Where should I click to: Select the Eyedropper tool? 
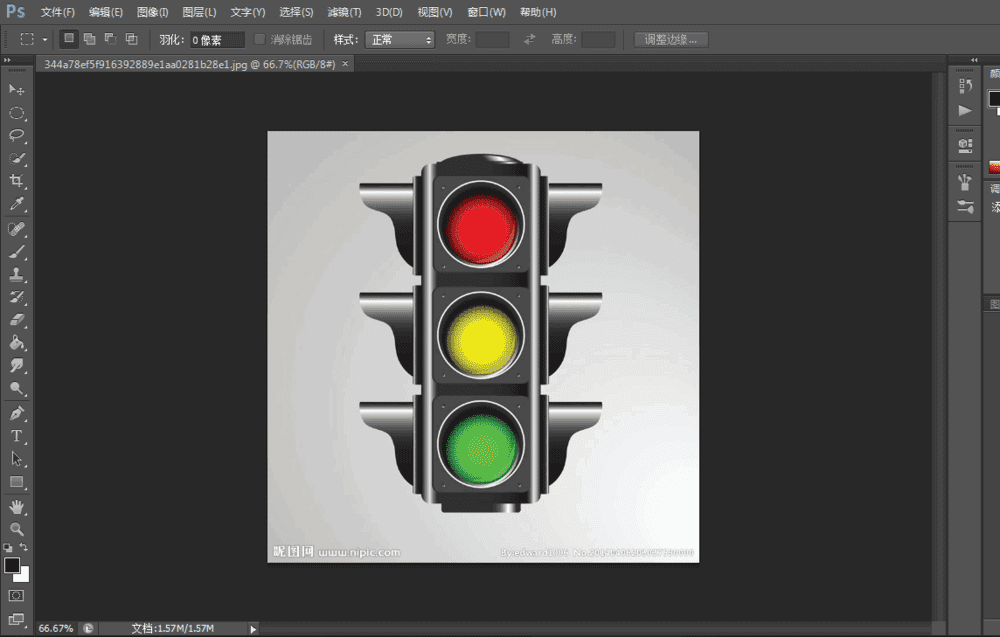[17, 204]
